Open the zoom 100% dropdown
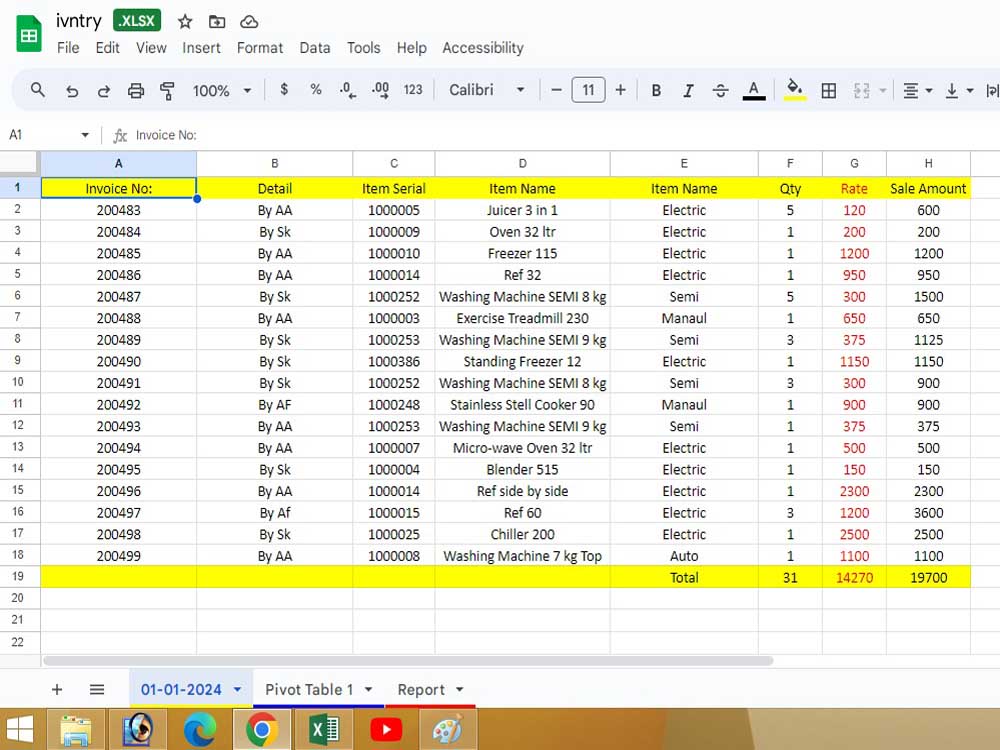Viewport: 1000px width, 750px height. point(221,91)
